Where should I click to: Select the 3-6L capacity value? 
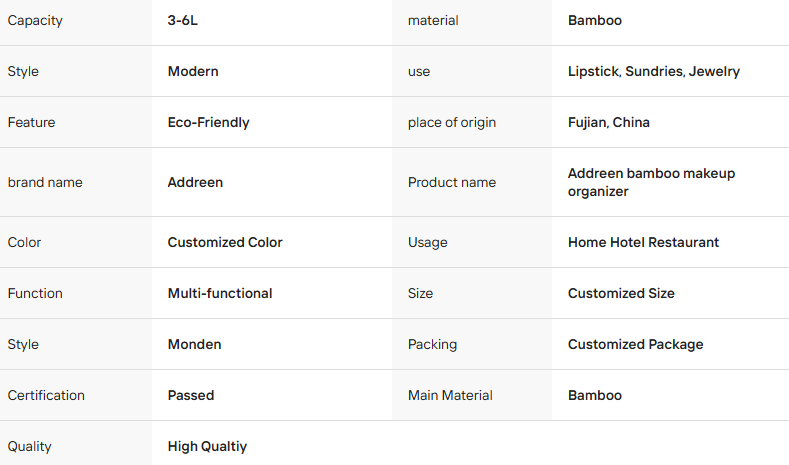click(183, 21)
